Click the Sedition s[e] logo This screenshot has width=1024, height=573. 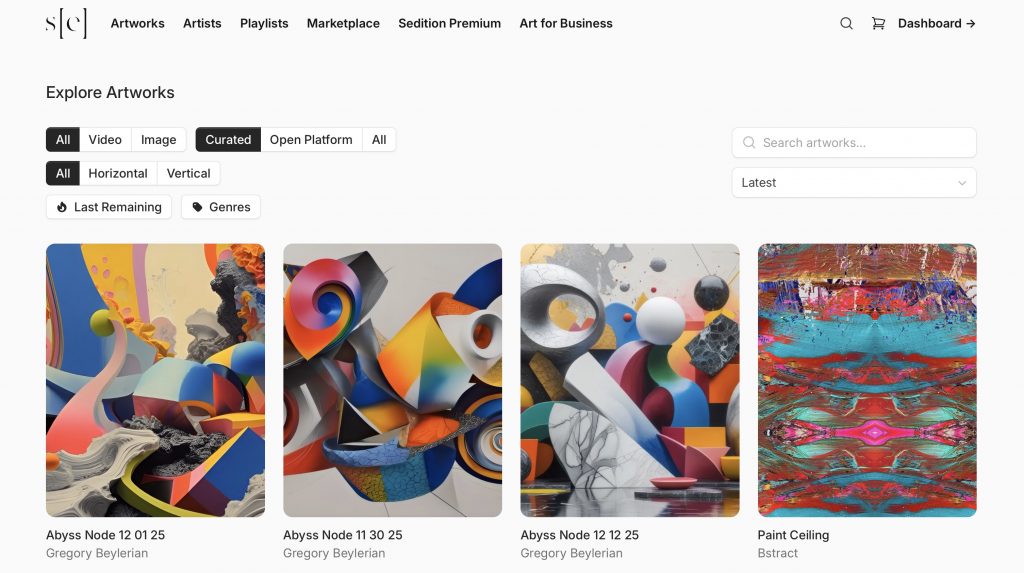(66, 23)
